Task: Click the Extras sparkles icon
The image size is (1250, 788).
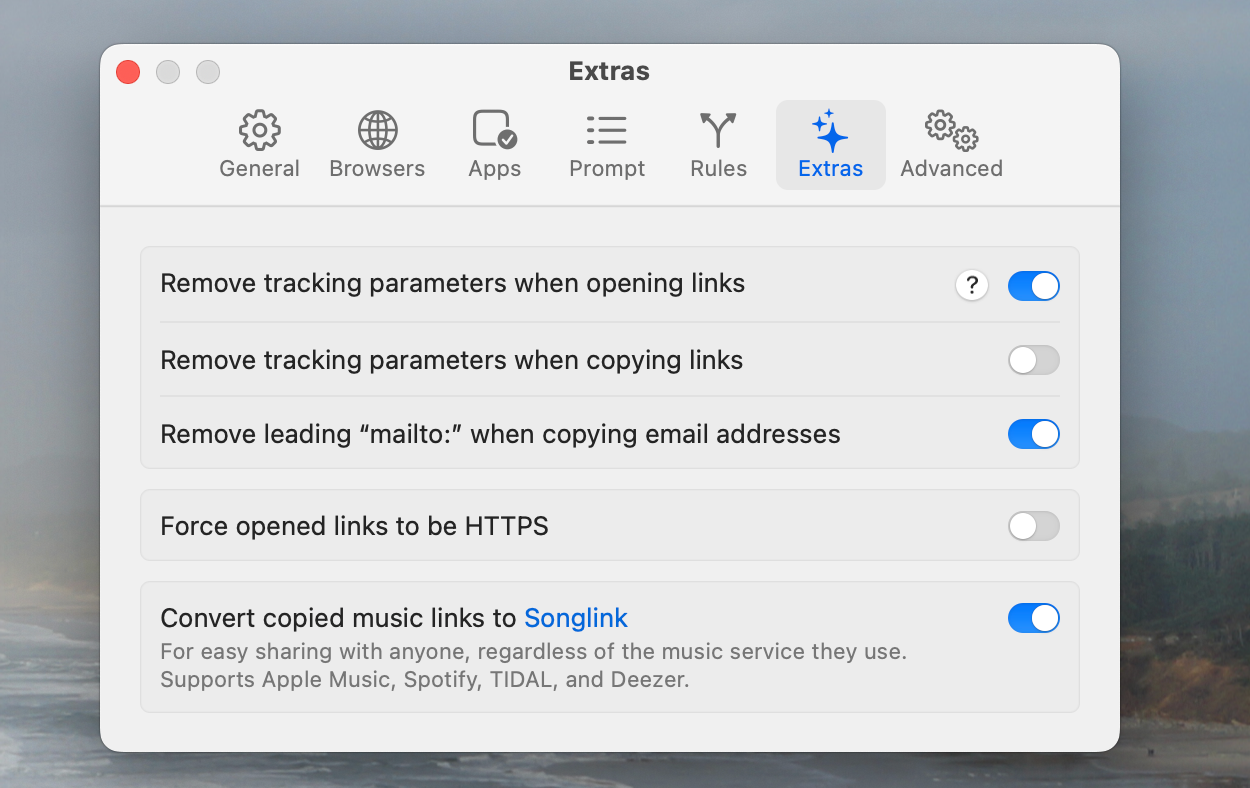Action: [x=830, y=131]
